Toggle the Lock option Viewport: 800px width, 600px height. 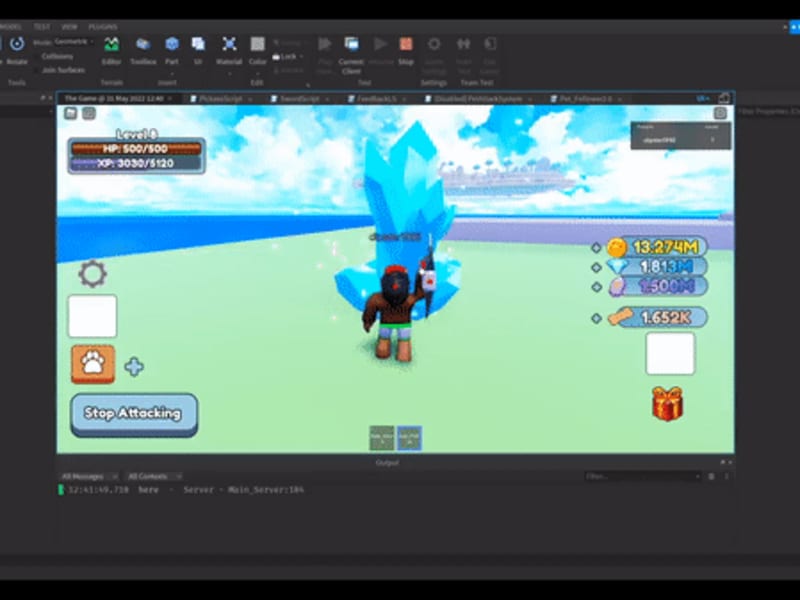click(x=287, y=56)
